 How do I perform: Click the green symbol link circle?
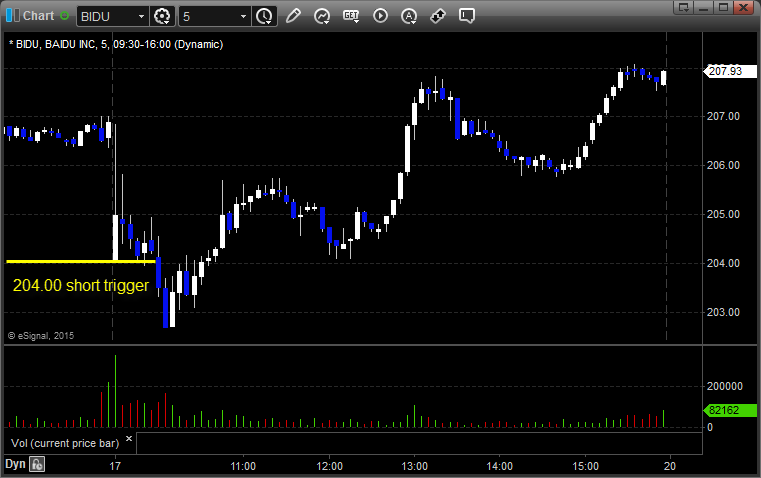[64, 16]
